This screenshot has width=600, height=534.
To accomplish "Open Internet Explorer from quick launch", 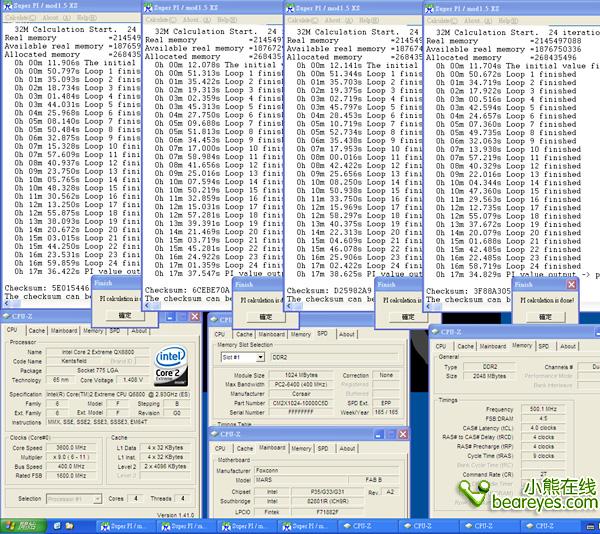I will click(57, 526).
